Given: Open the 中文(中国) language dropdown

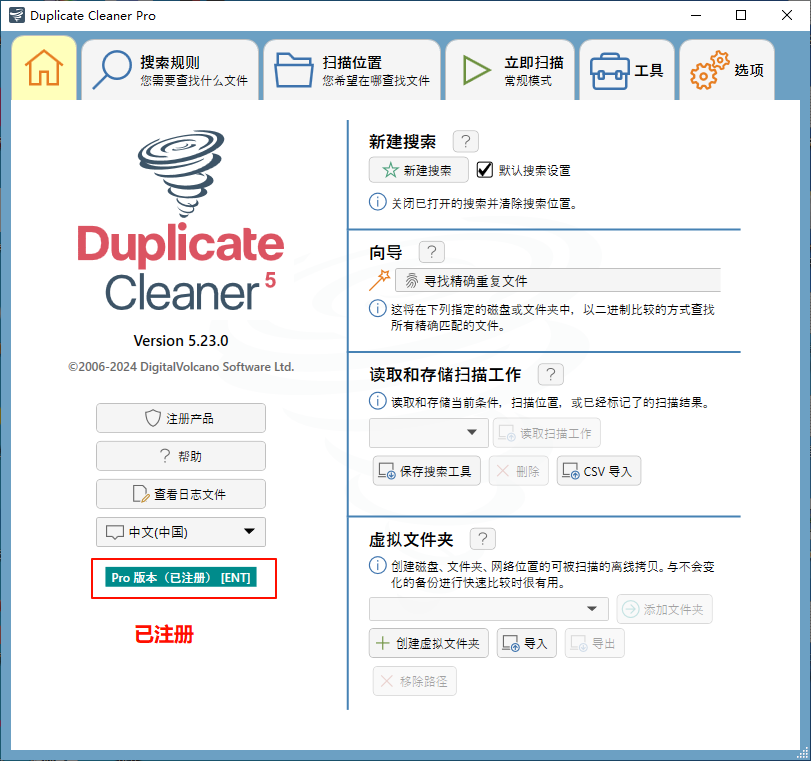Looking at the screenshot, I should 181,532.
